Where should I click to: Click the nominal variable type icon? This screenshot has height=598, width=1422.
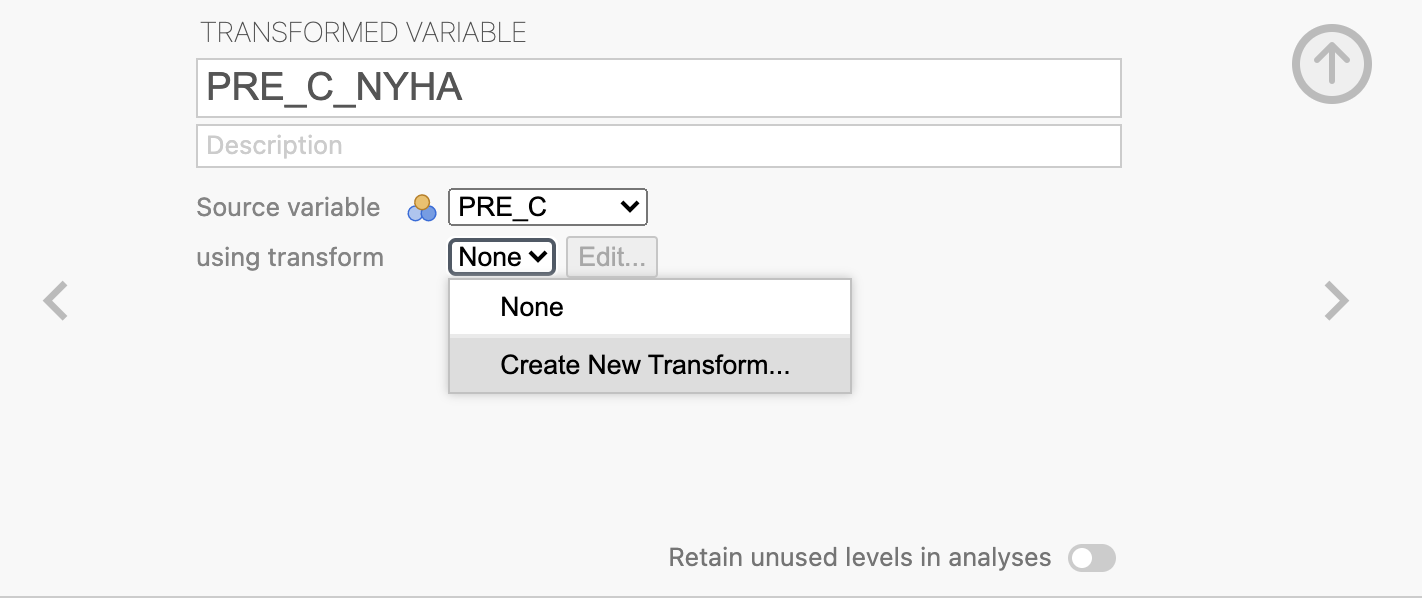click(x=422, y=208)
